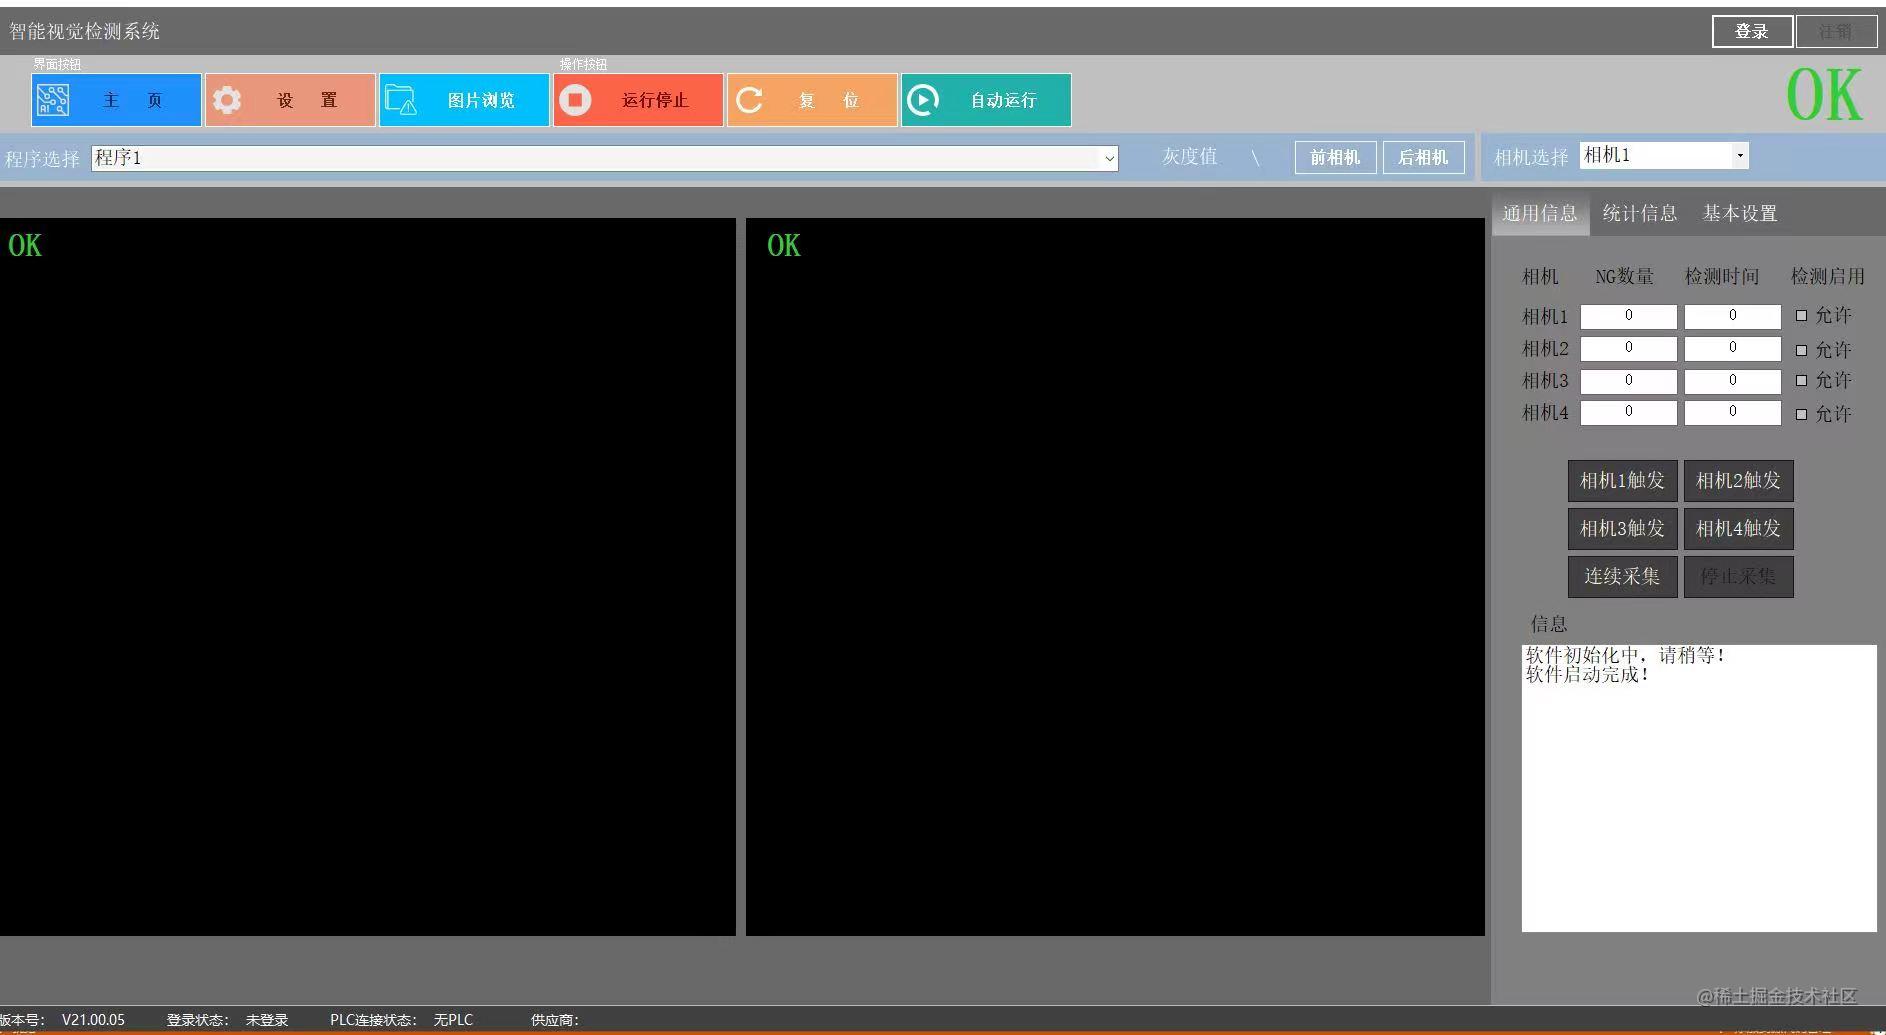The width and height of the screenshot is (1886, 1035).
Task: Click 相机2 NG数量 field
Action: click(x=1629, y=349)
